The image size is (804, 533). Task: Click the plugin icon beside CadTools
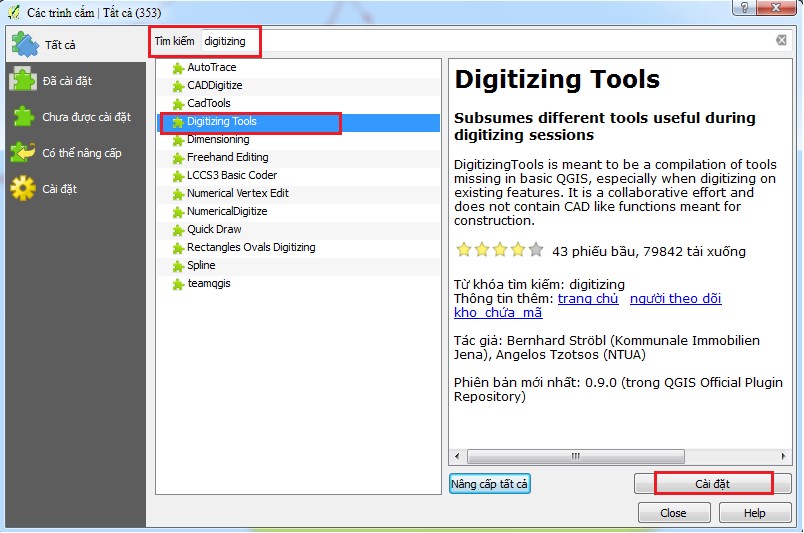click(x=178, y=104)
